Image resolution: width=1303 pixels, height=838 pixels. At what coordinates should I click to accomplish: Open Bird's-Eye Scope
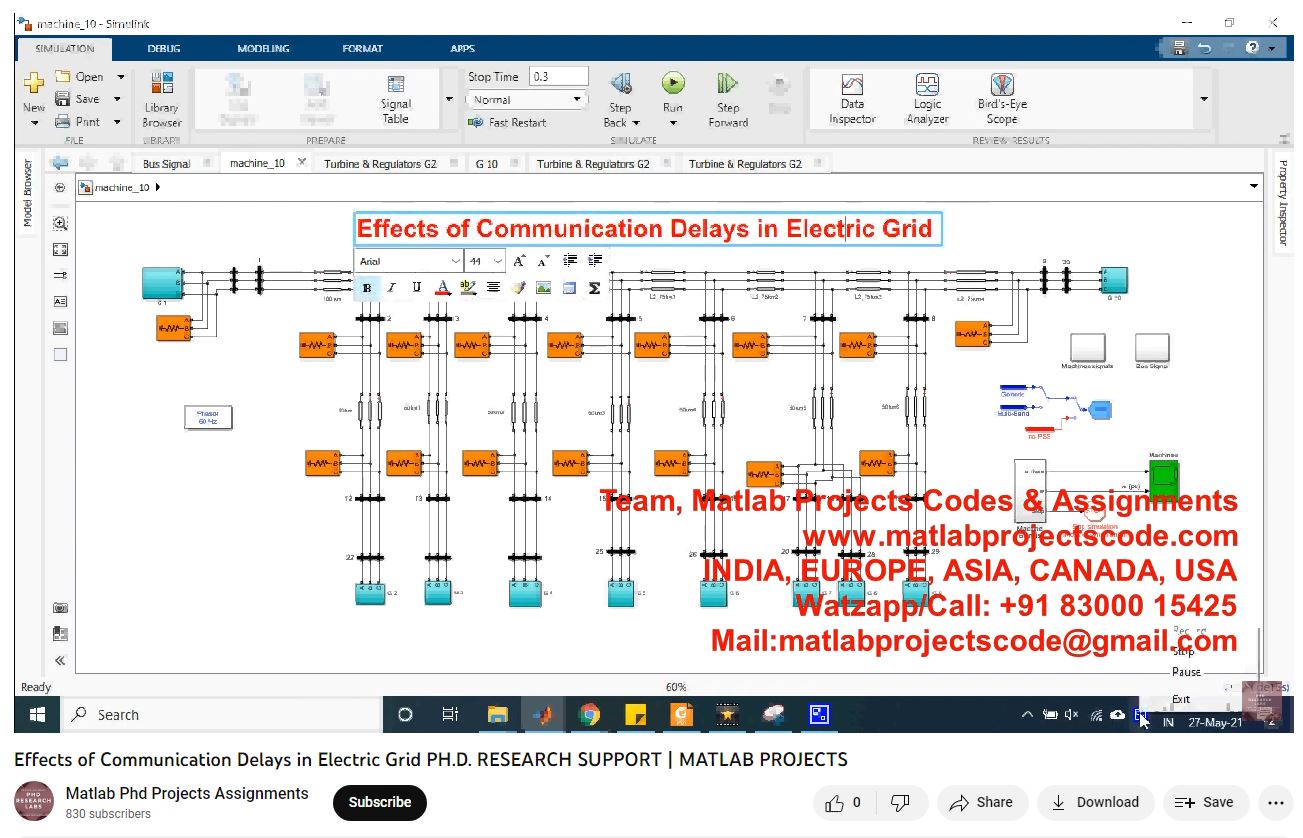click(1002, 99)
